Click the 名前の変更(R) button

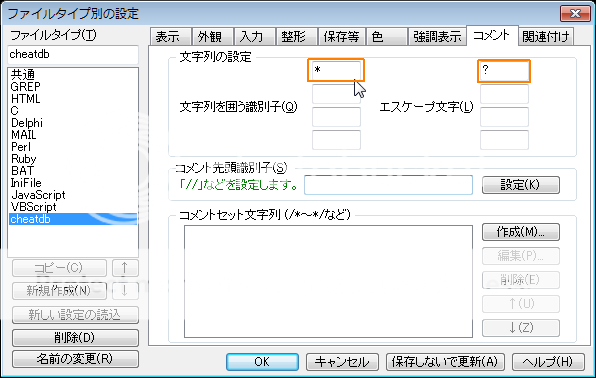(75, 359)
